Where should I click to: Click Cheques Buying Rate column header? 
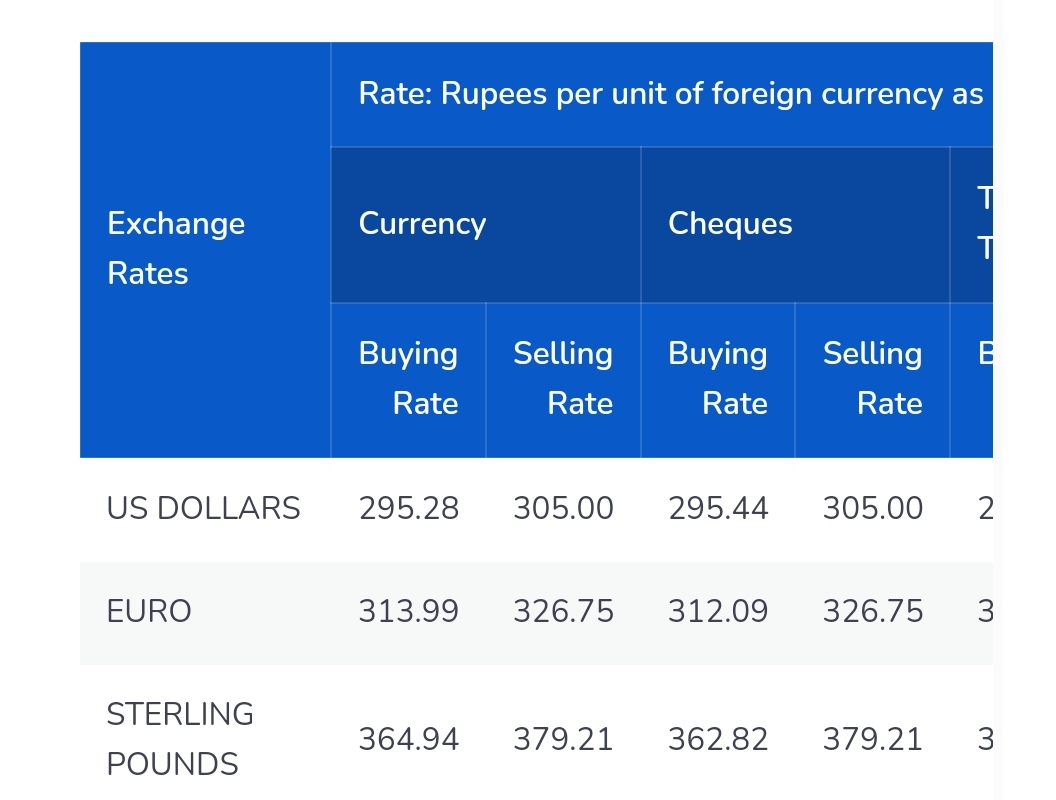point(718,380)
